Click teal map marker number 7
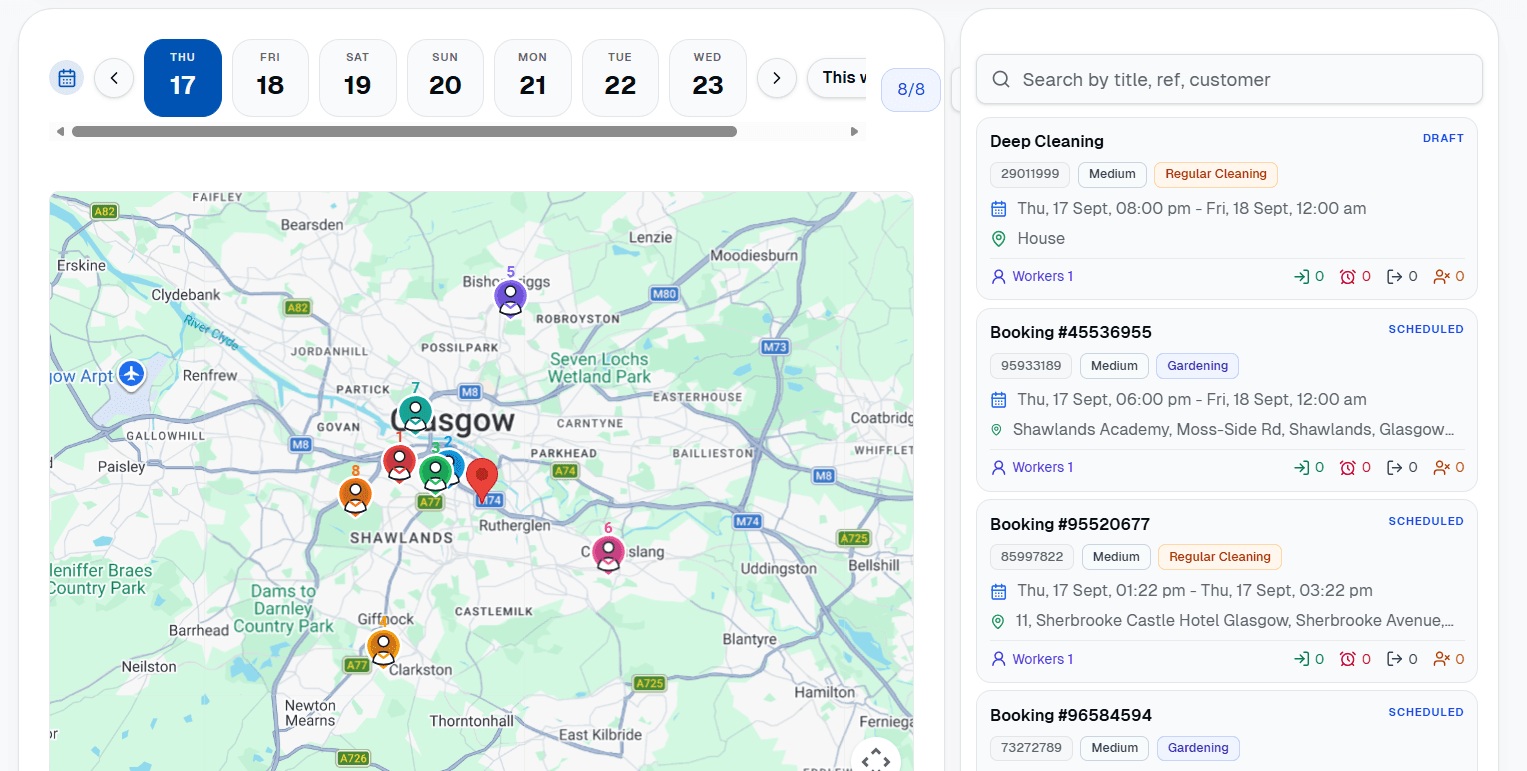Screen dimensions: 1527x771 pos(415,412)
